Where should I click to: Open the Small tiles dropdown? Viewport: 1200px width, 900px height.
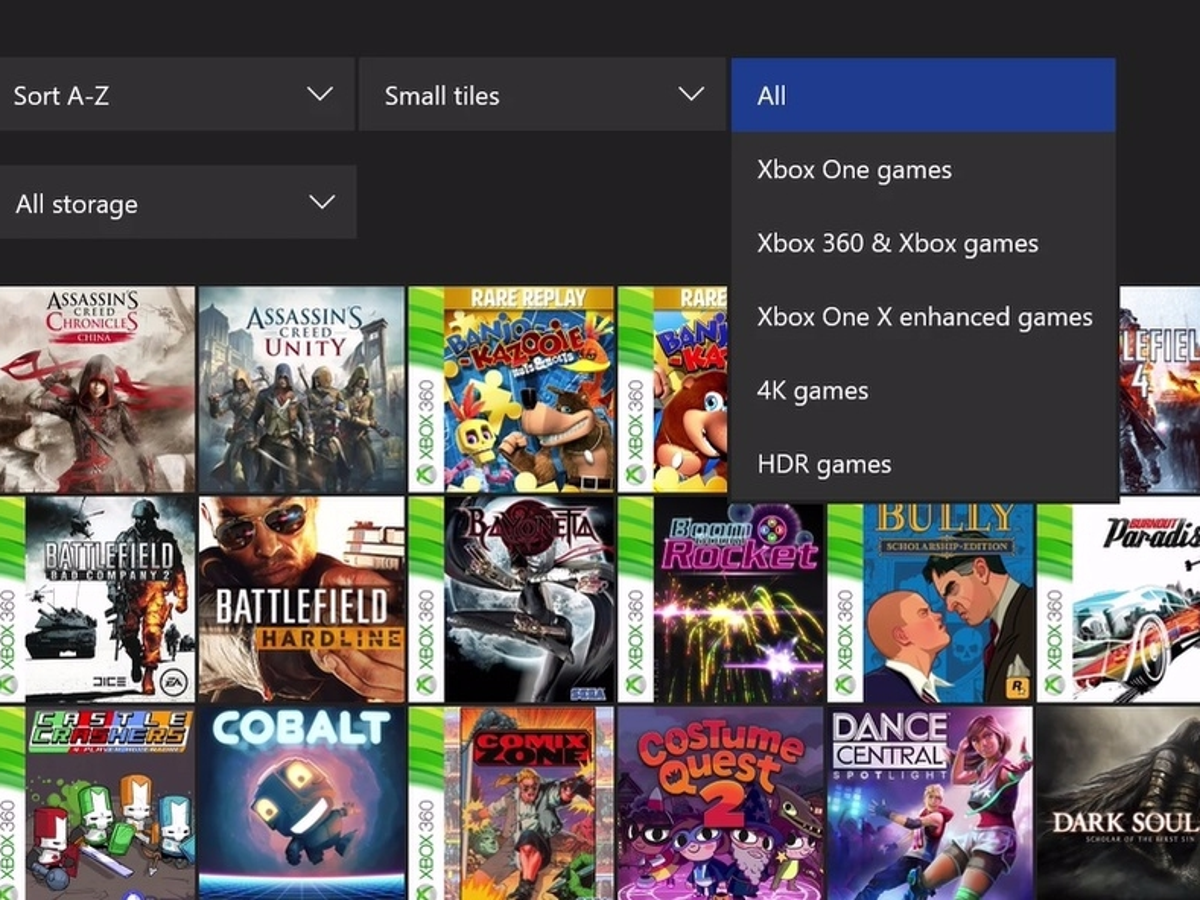click(x=542, y=95)
